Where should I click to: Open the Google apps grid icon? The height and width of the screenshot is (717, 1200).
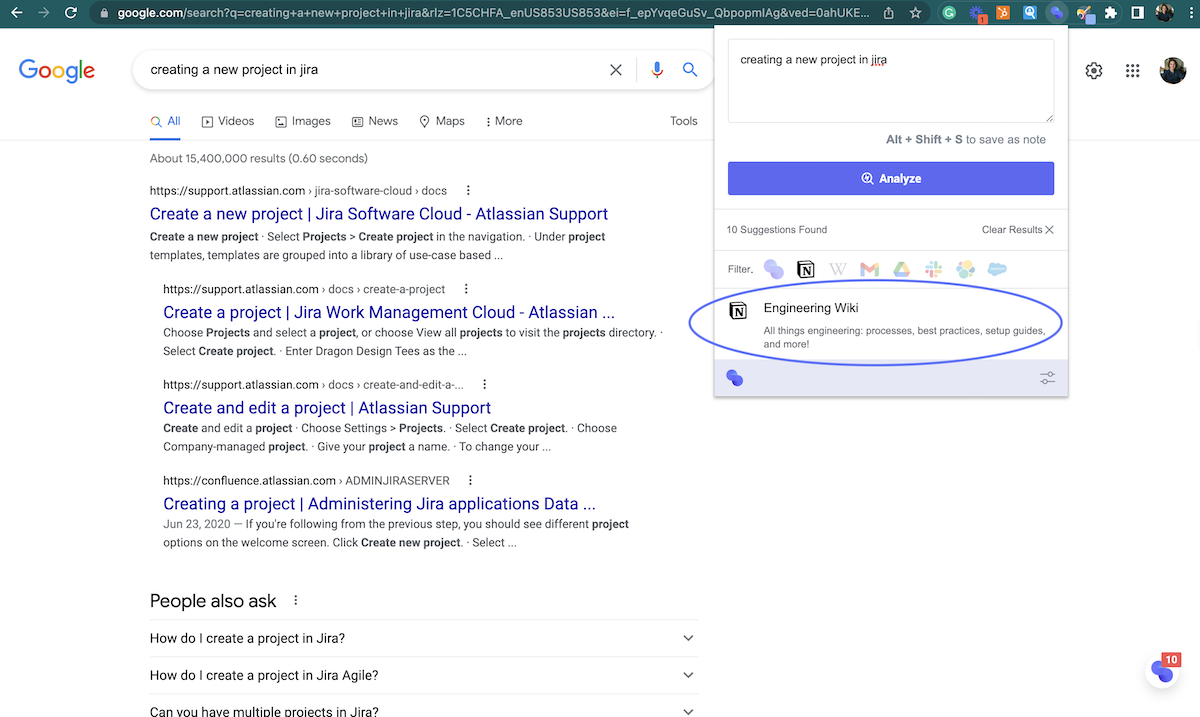tap(1133, 71)
